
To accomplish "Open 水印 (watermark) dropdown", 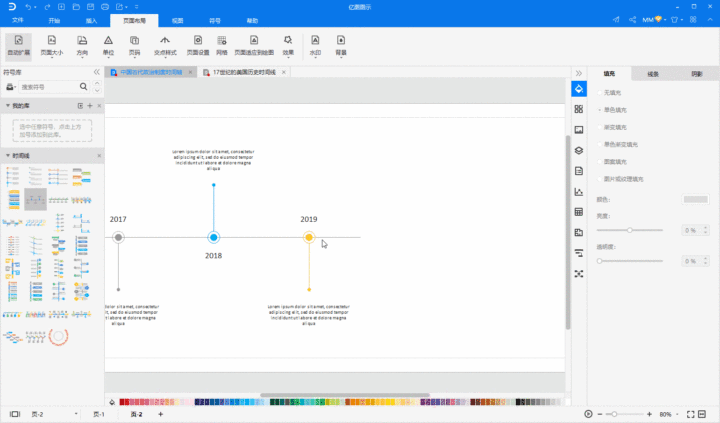I will click(315, 45).
